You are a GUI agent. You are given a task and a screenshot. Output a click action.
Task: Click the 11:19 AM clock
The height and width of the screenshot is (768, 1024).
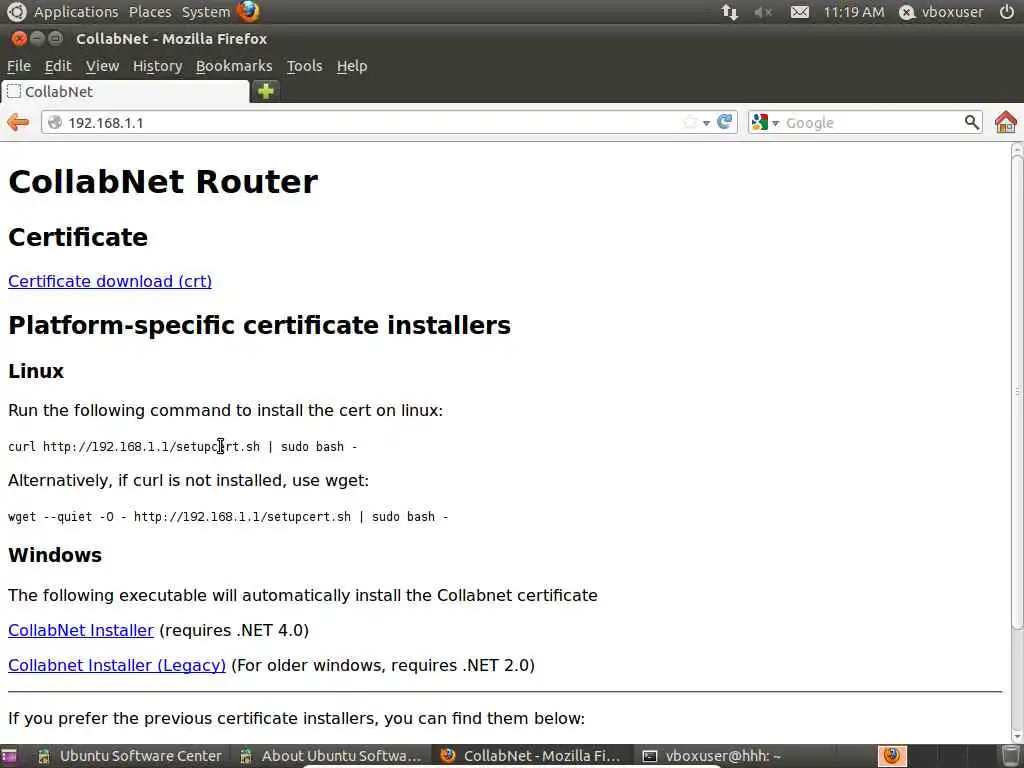coord(854,12)
